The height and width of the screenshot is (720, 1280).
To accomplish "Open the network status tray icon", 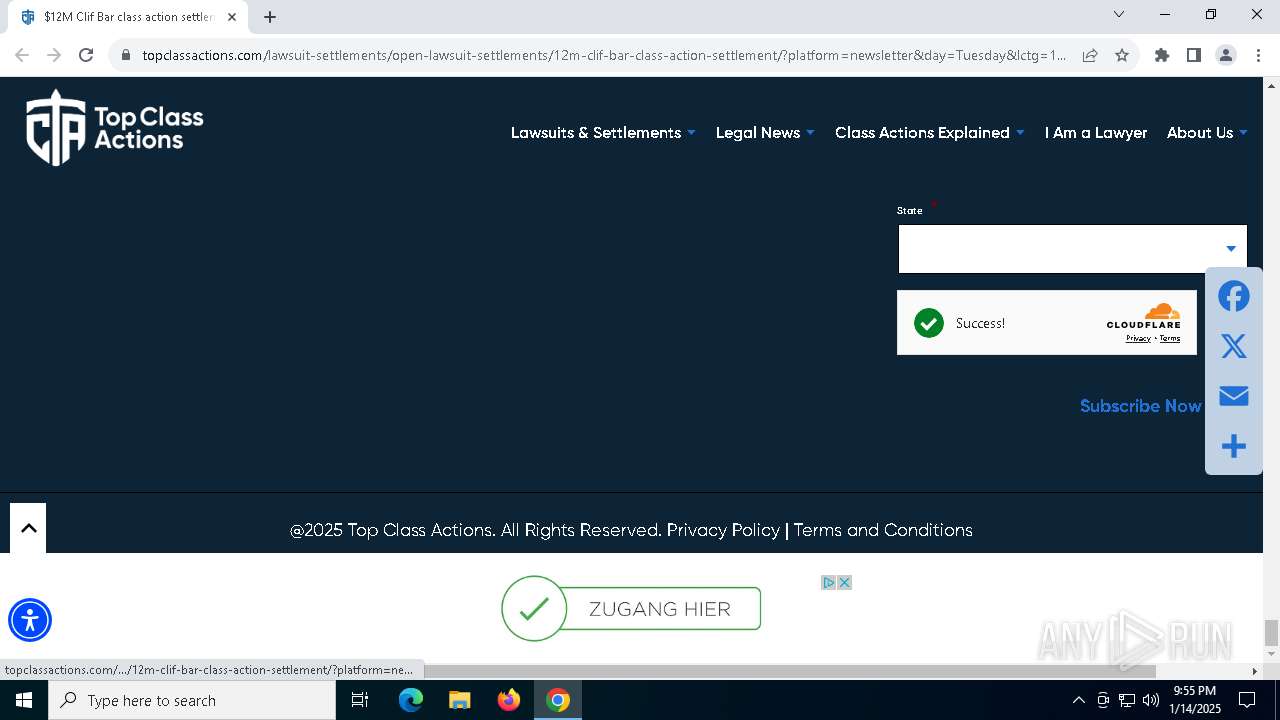I will (x=1127, y=700).
